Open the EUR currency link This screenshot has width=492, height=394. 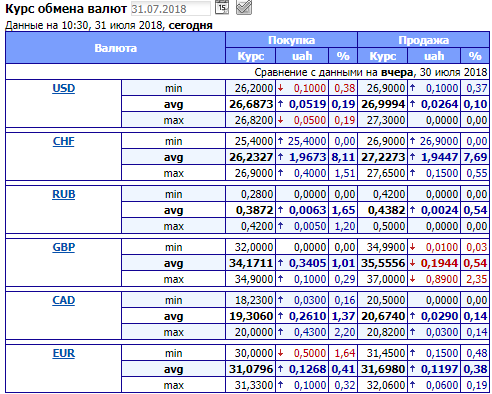tap(64, 353)
